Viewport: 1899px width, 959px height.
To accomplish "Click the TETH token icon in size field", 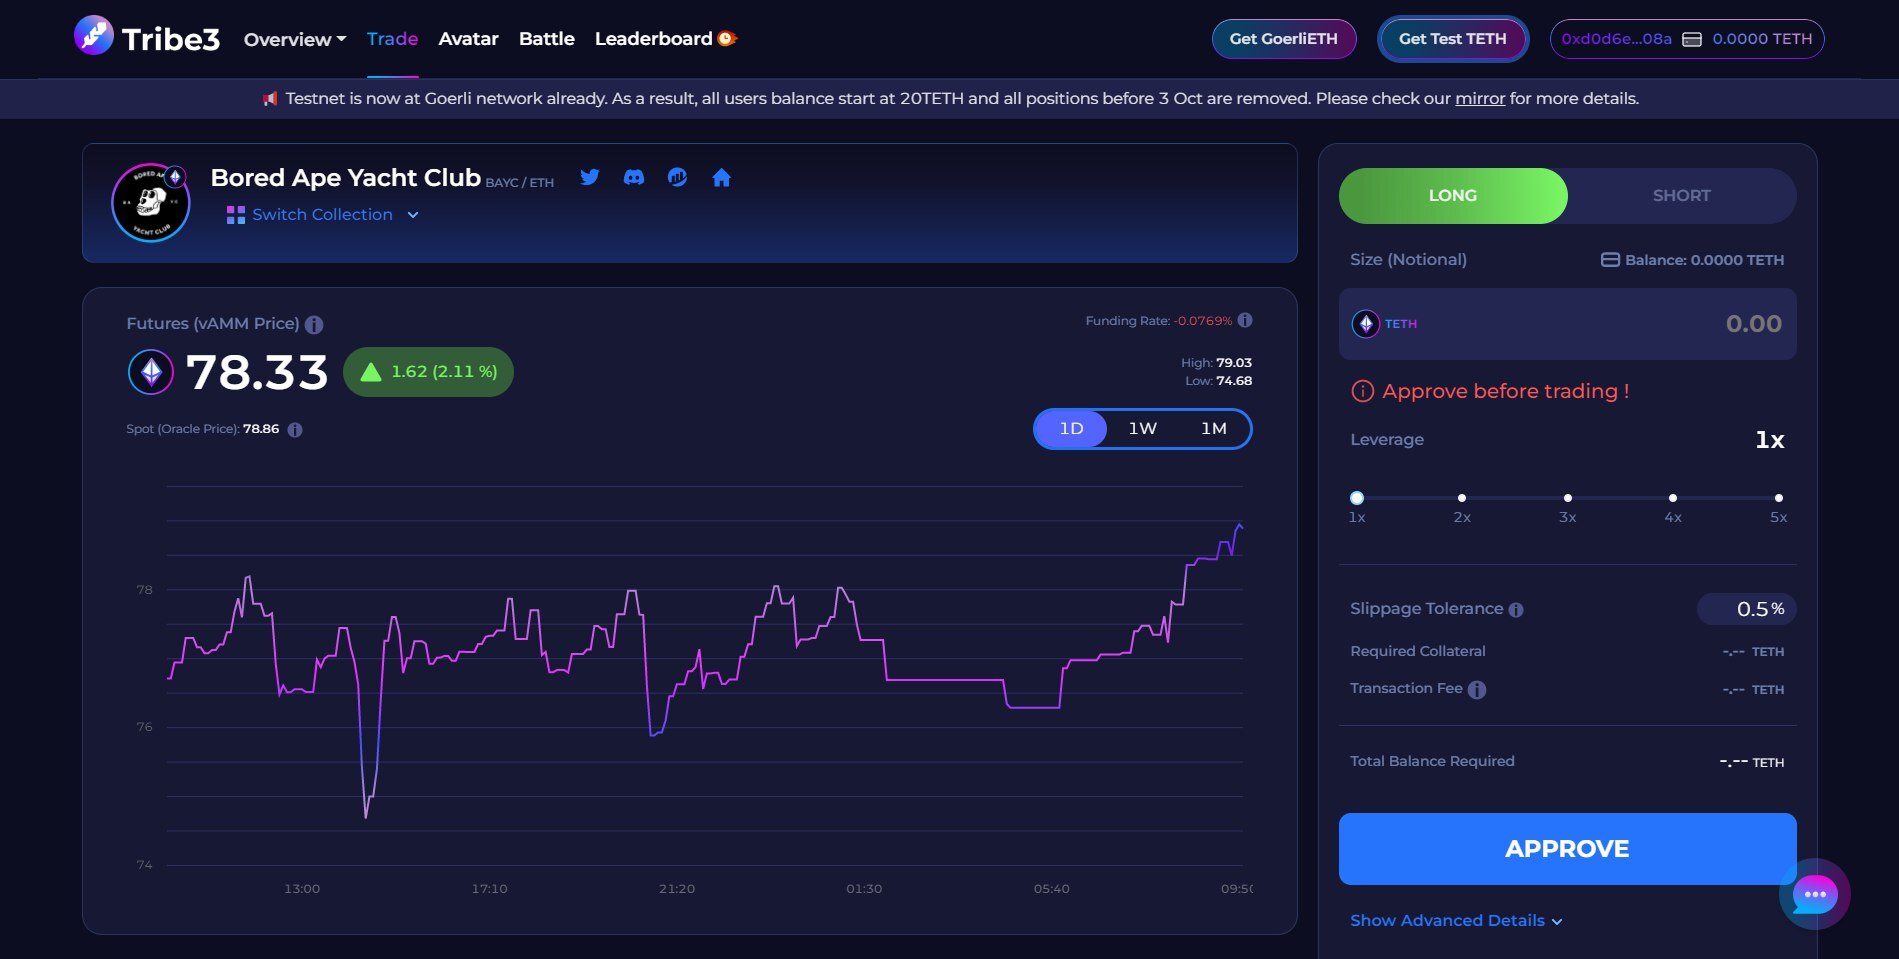I will coord(1366,324).
